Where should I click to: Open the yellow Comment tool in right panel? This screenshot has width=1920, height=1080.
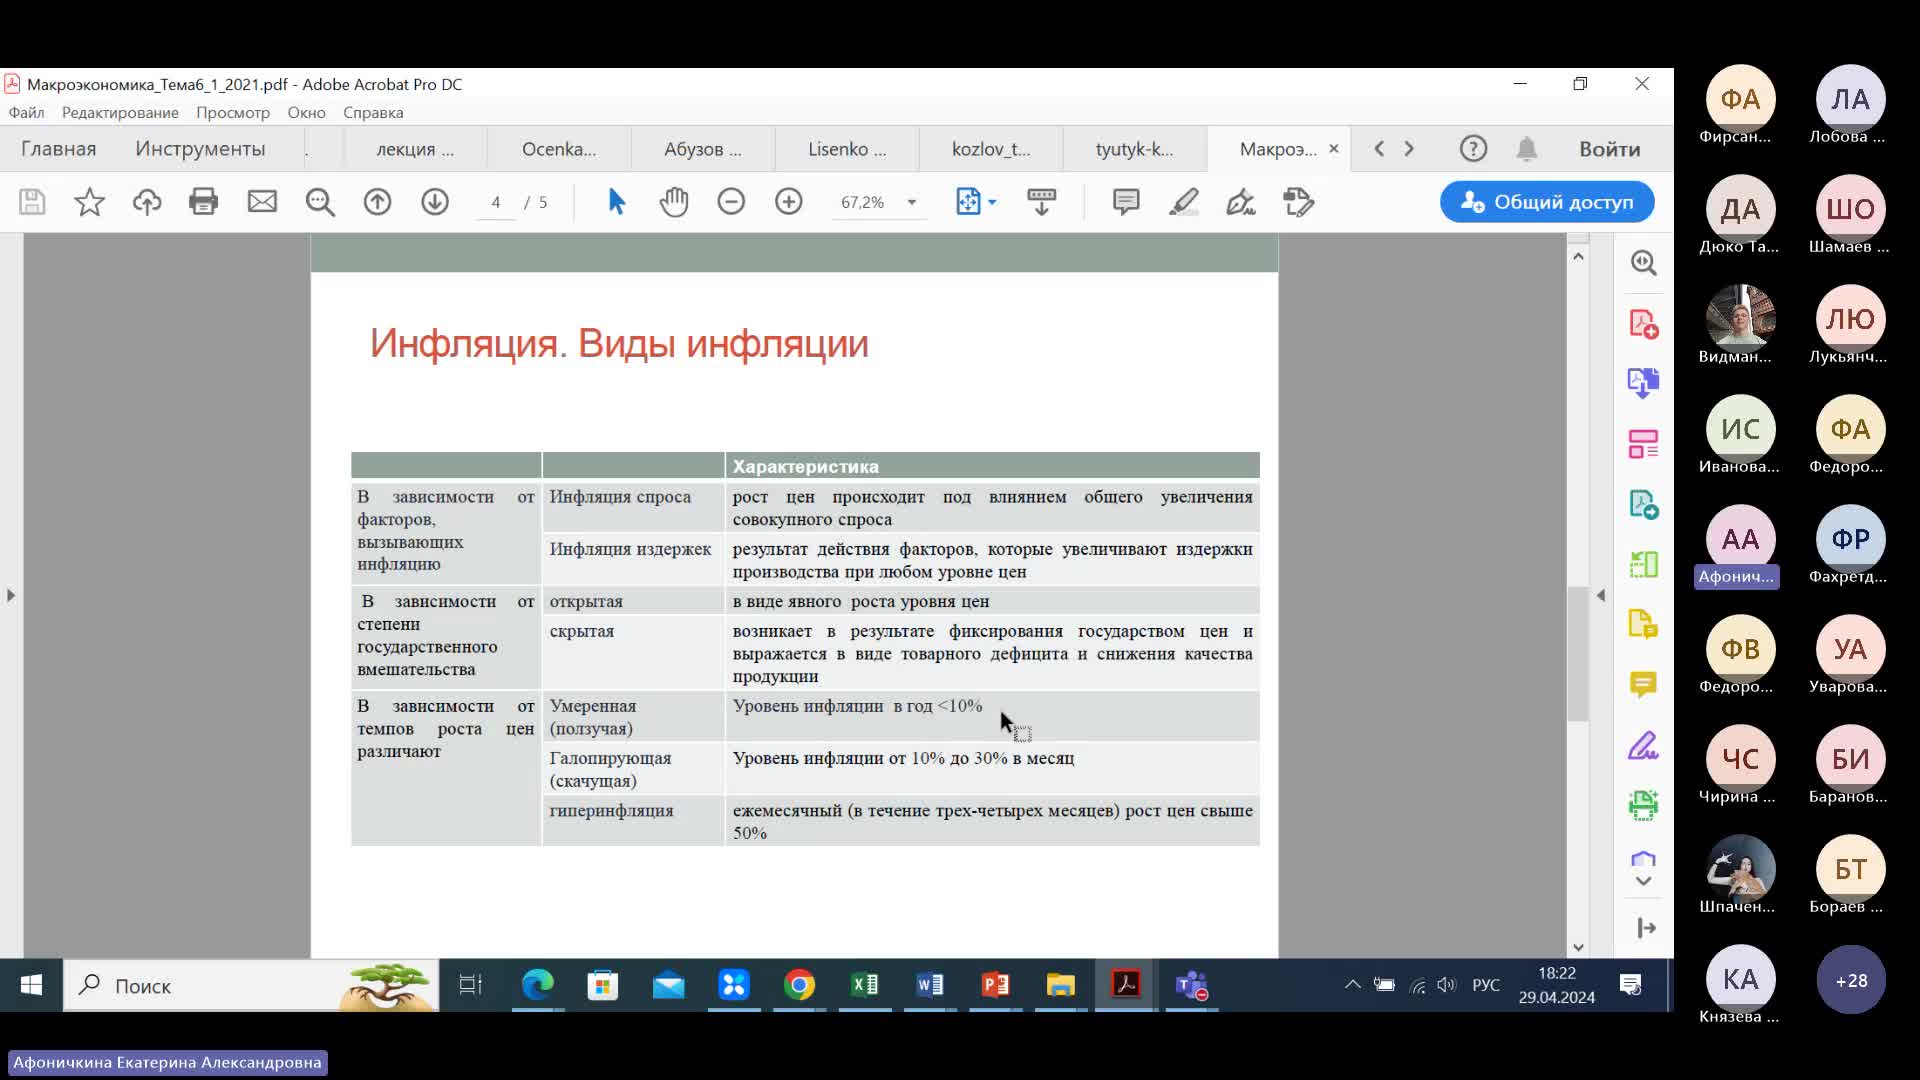1644,685
